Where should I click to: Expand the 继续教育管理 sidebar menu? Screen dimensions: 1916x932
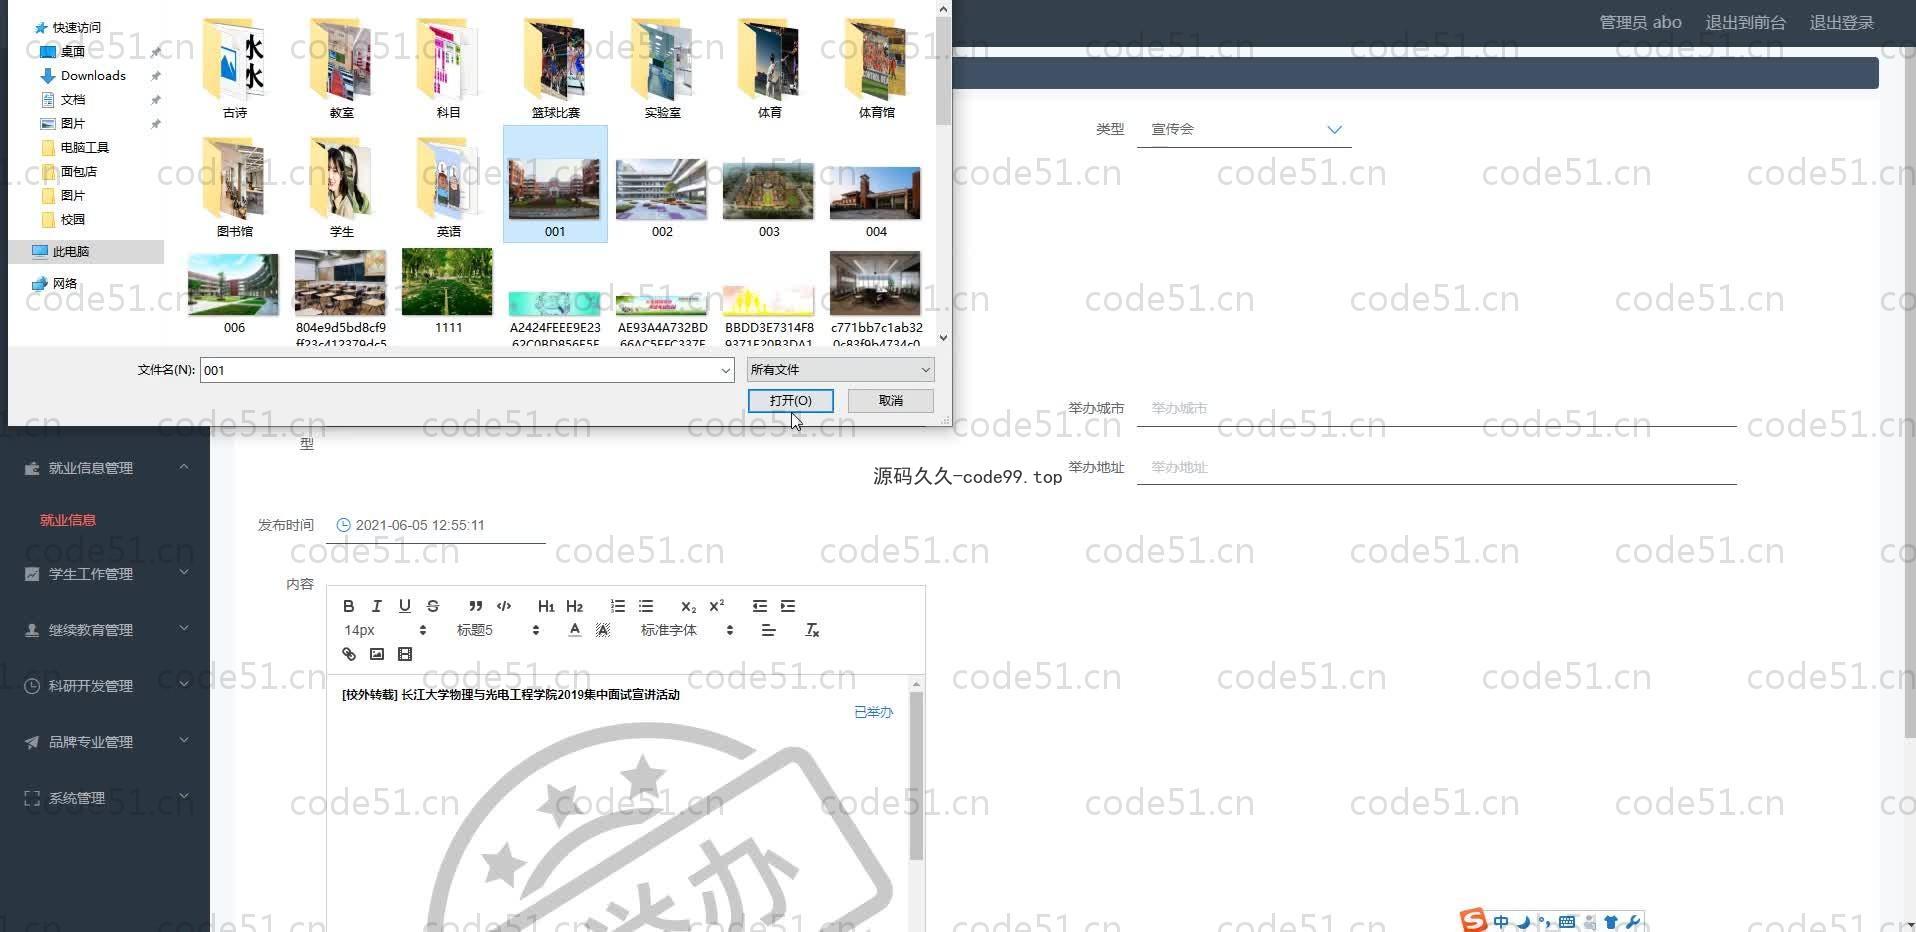coord(105,629)
